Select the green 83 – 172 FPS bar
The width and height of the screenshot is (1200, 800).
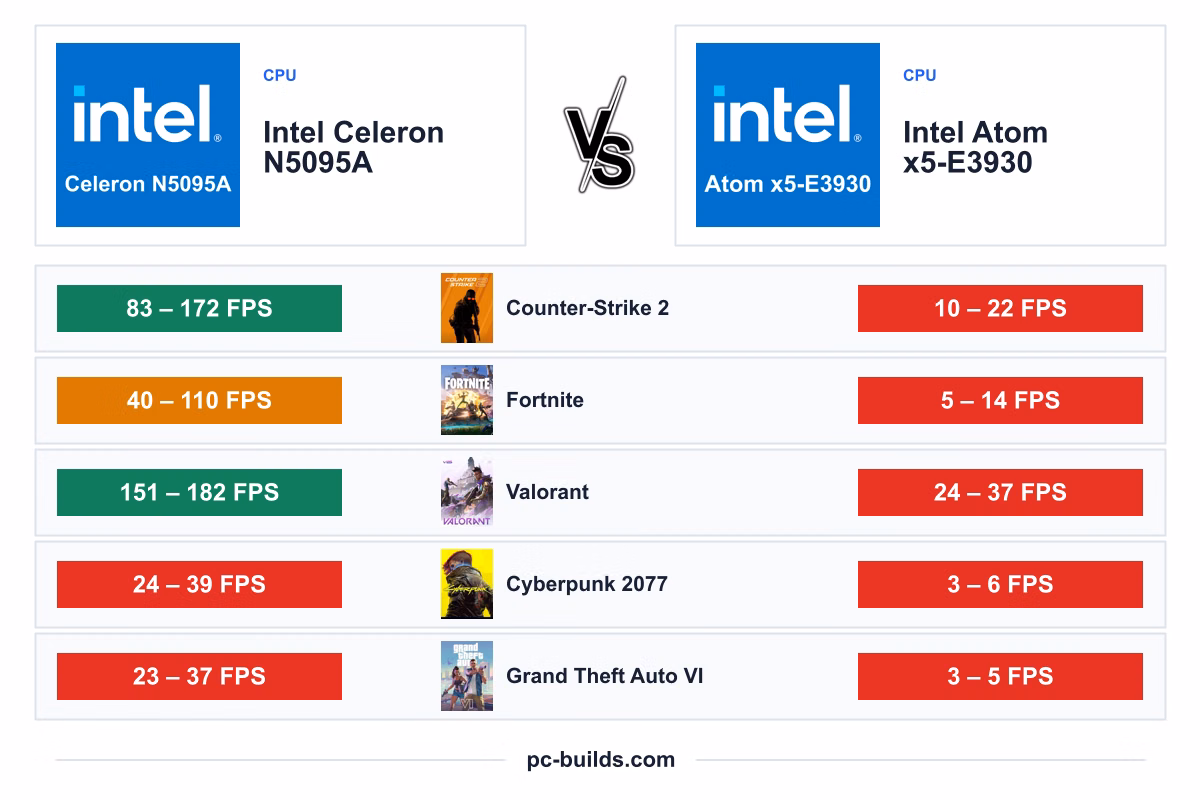(x=199, y=308)
